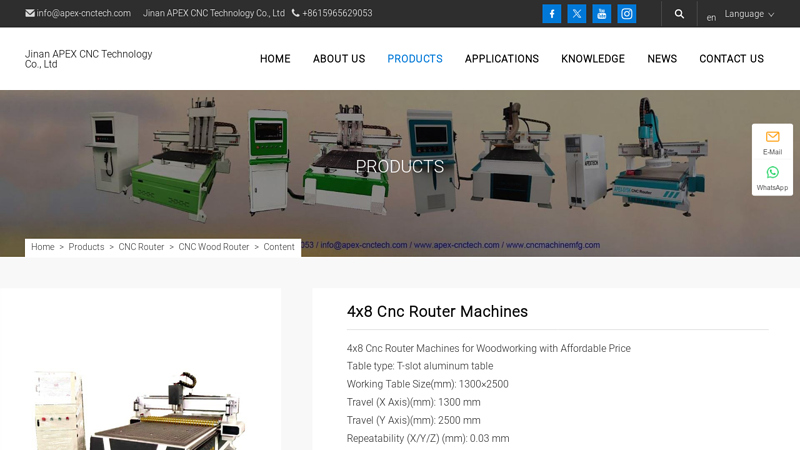Open the Instagram social icon
This screenshot has width=800, height=450.
[627, 14]
